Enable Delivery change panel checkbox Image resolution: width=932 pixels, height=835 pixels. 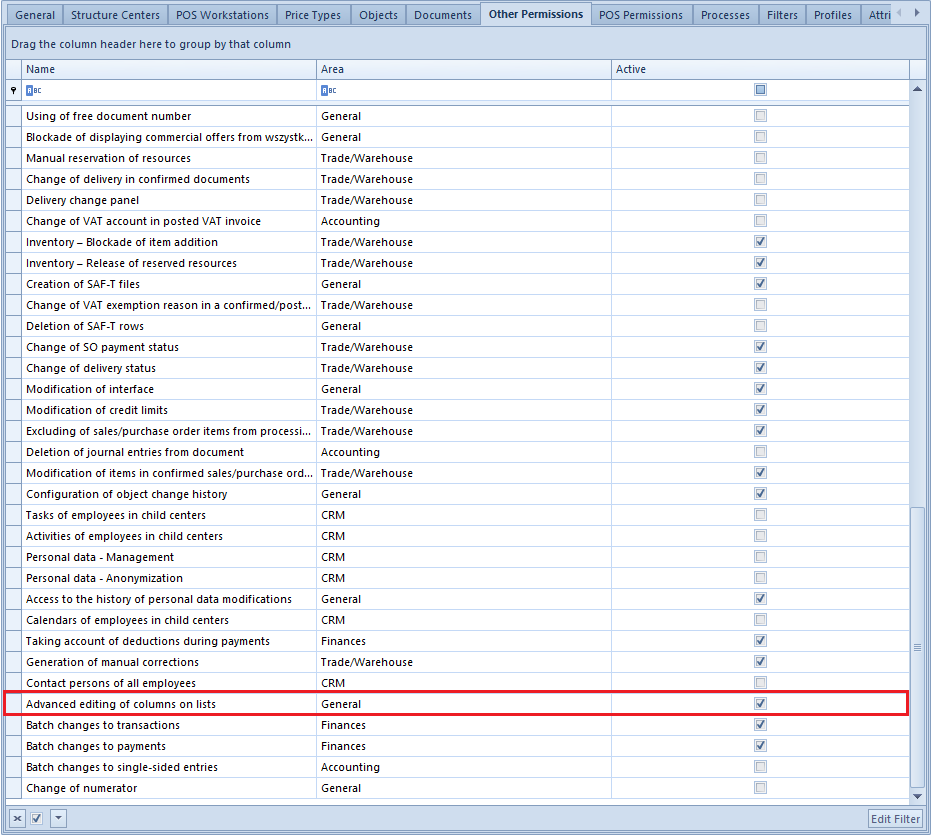[760, 200]
